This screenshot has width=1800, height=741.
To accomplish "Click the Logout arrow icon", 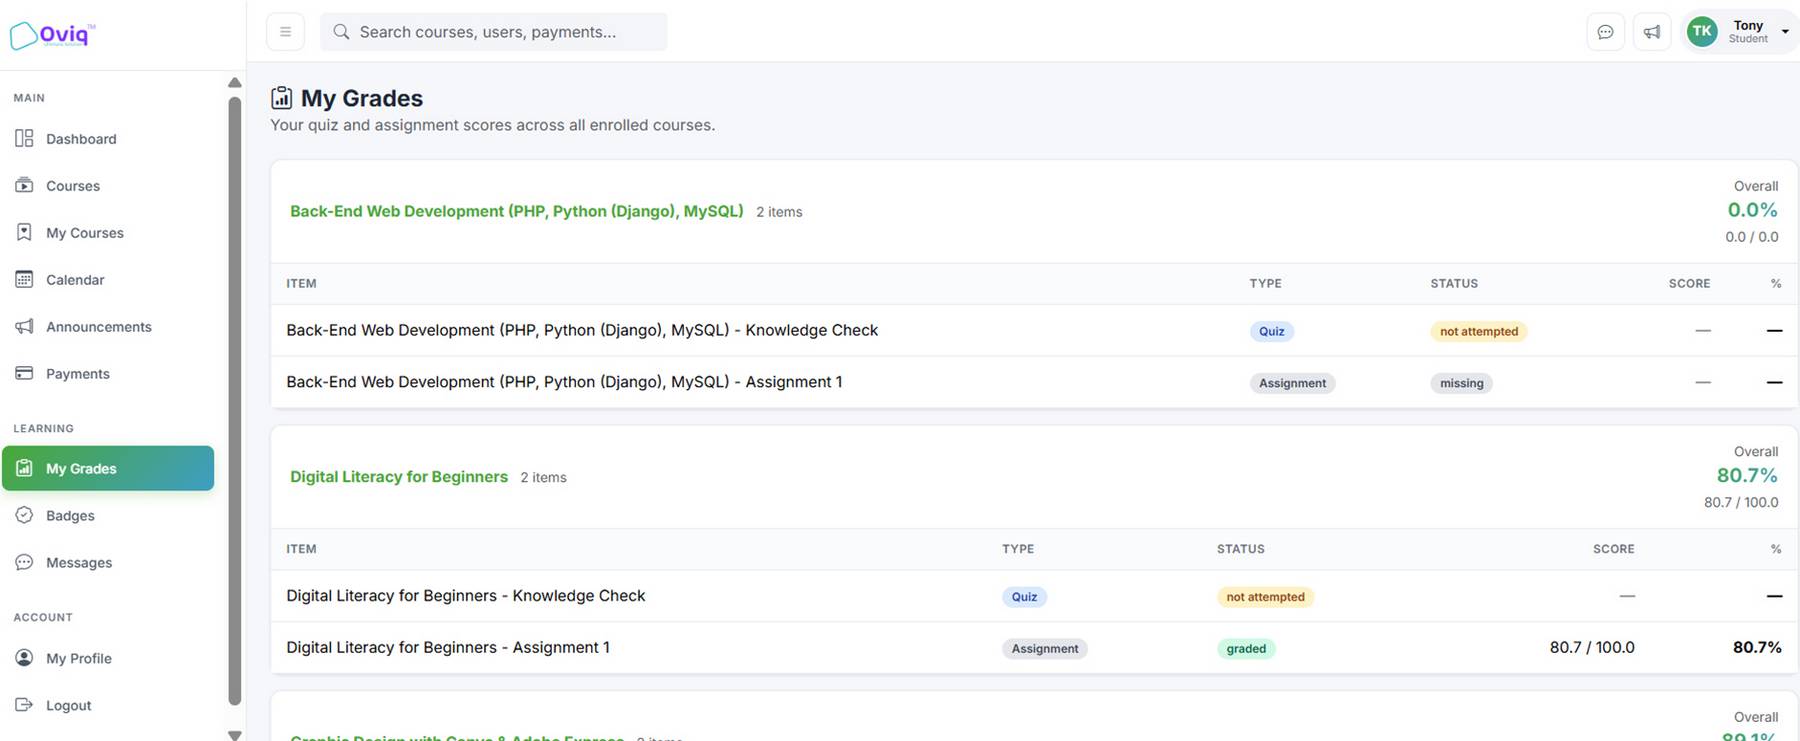I will click(x=24, y=705).
